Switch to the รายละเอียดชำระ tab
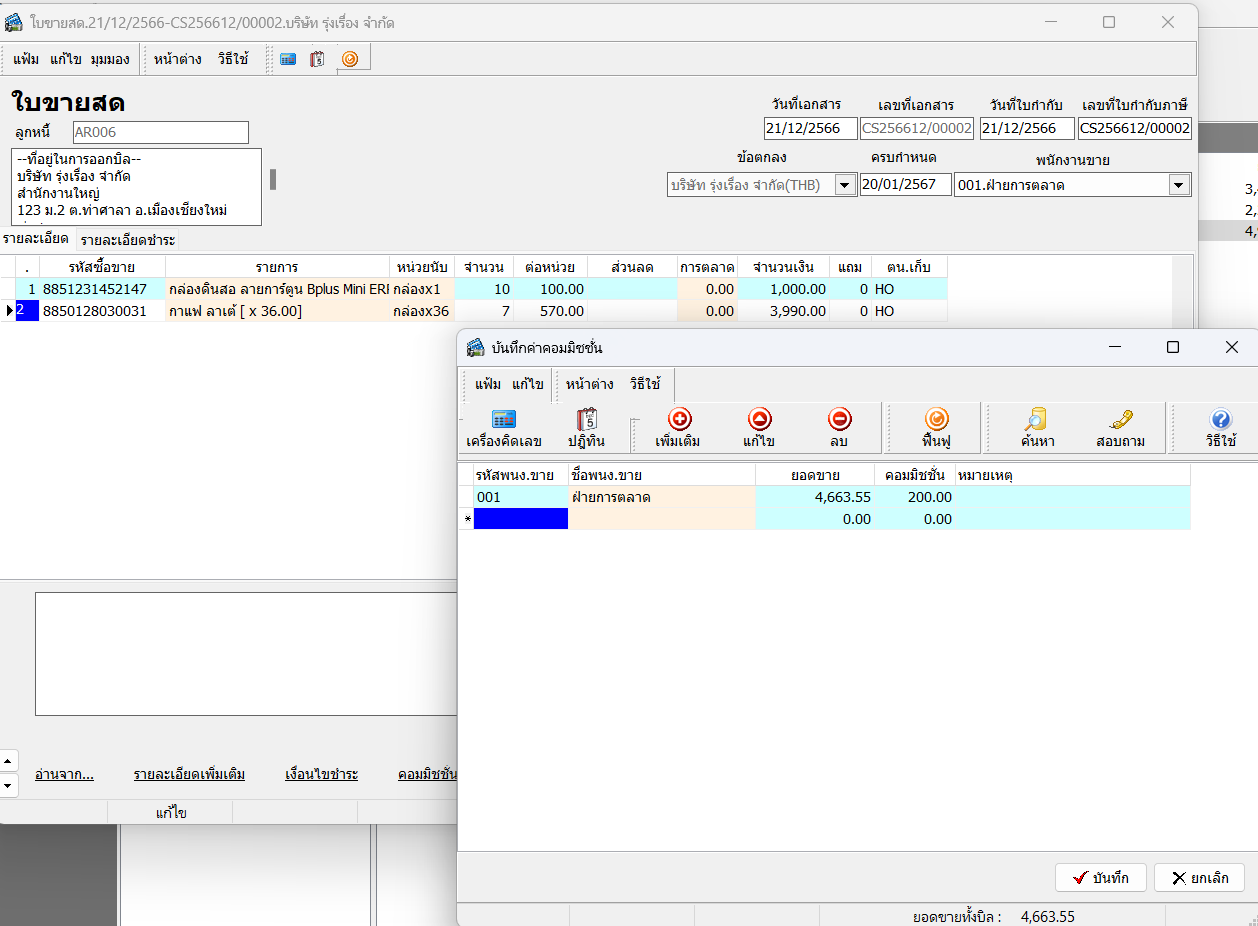This screenshot has height=926, width=1258. pos(128,240)
